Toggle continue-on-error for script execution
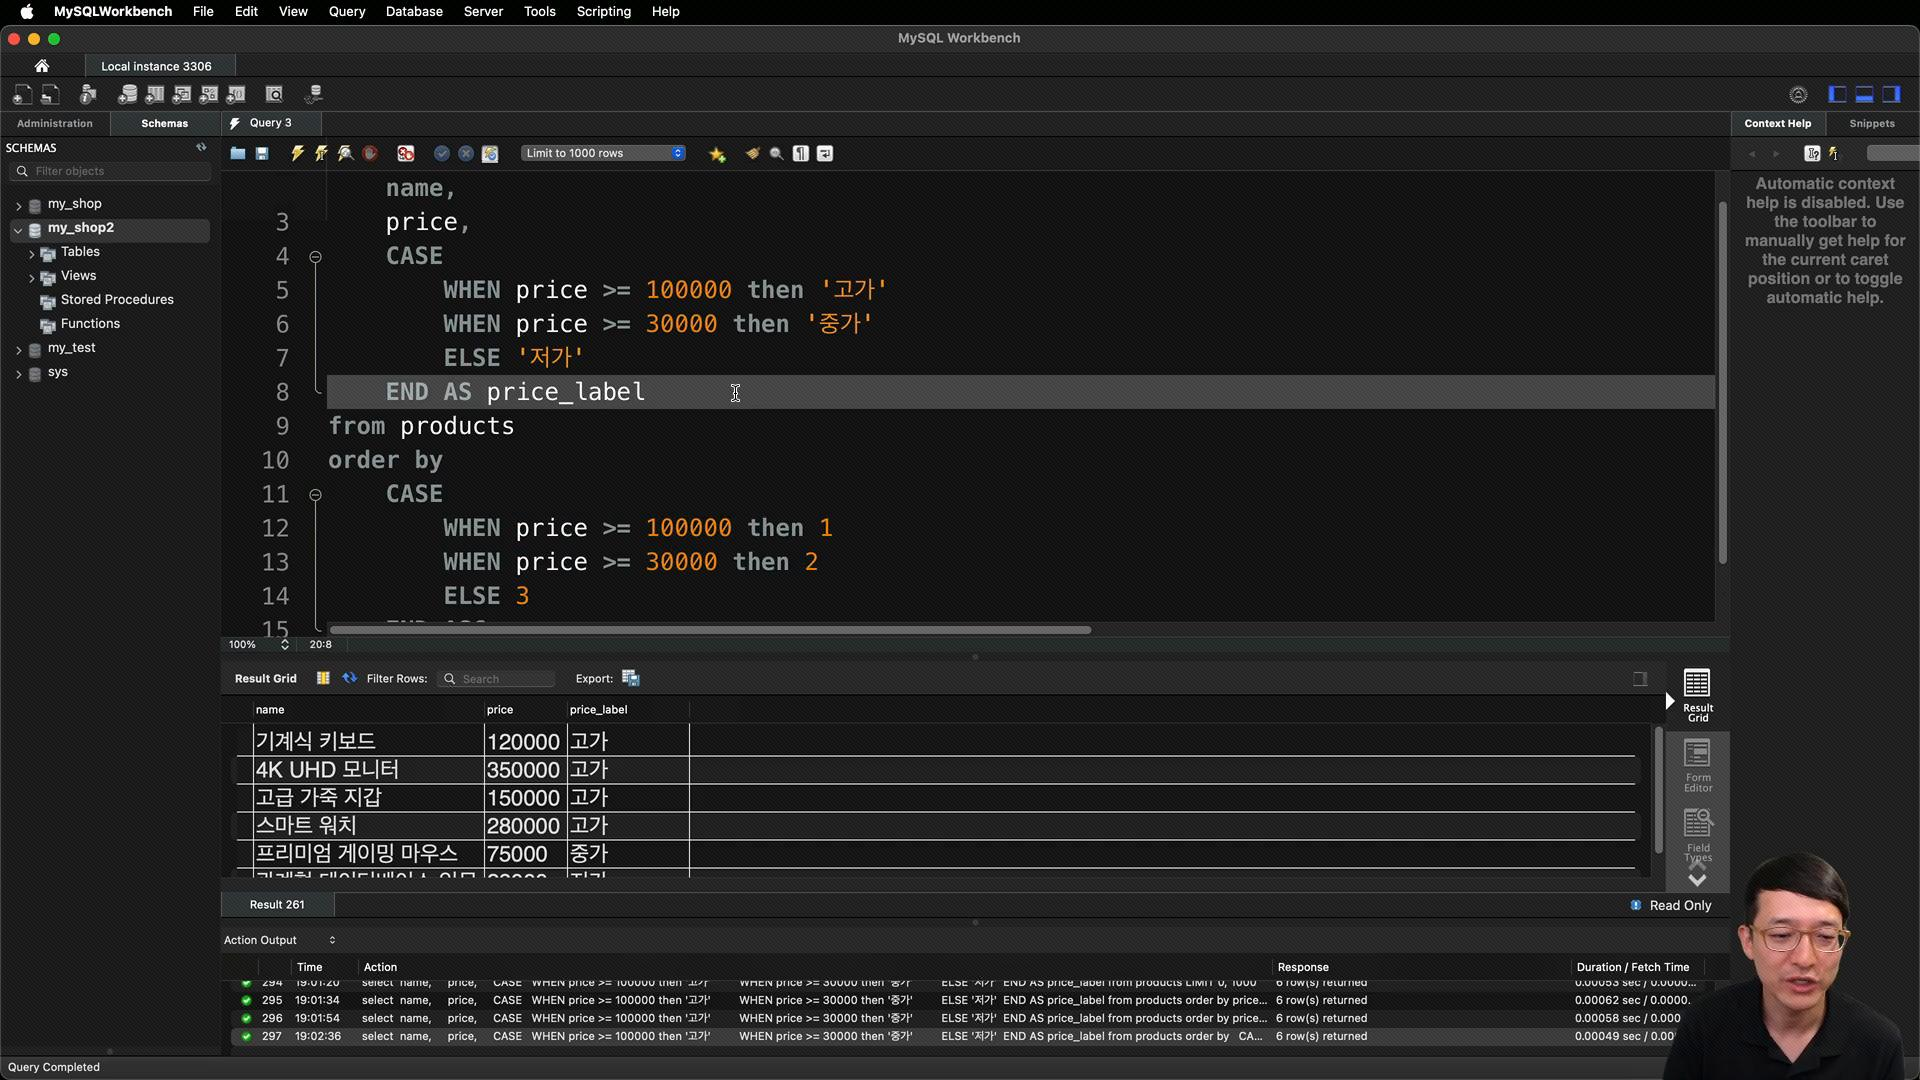 tap(406, 153)
